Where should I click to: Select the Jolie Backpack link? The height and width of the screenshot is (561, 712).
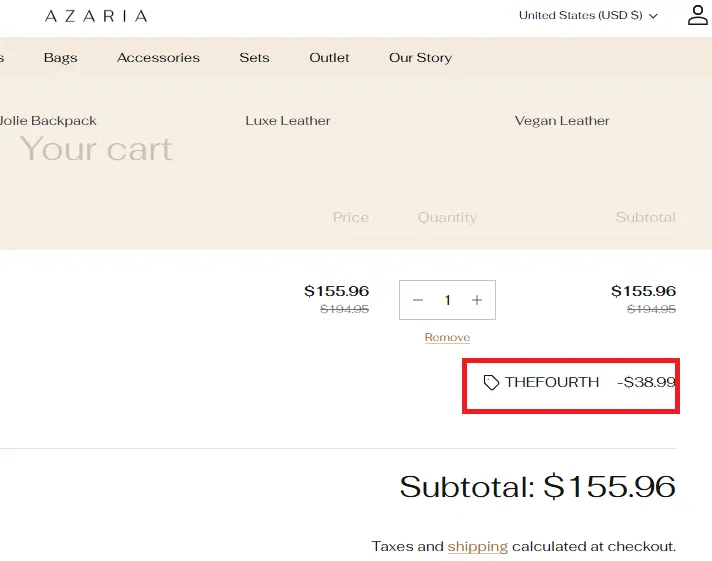coord(48,121)
